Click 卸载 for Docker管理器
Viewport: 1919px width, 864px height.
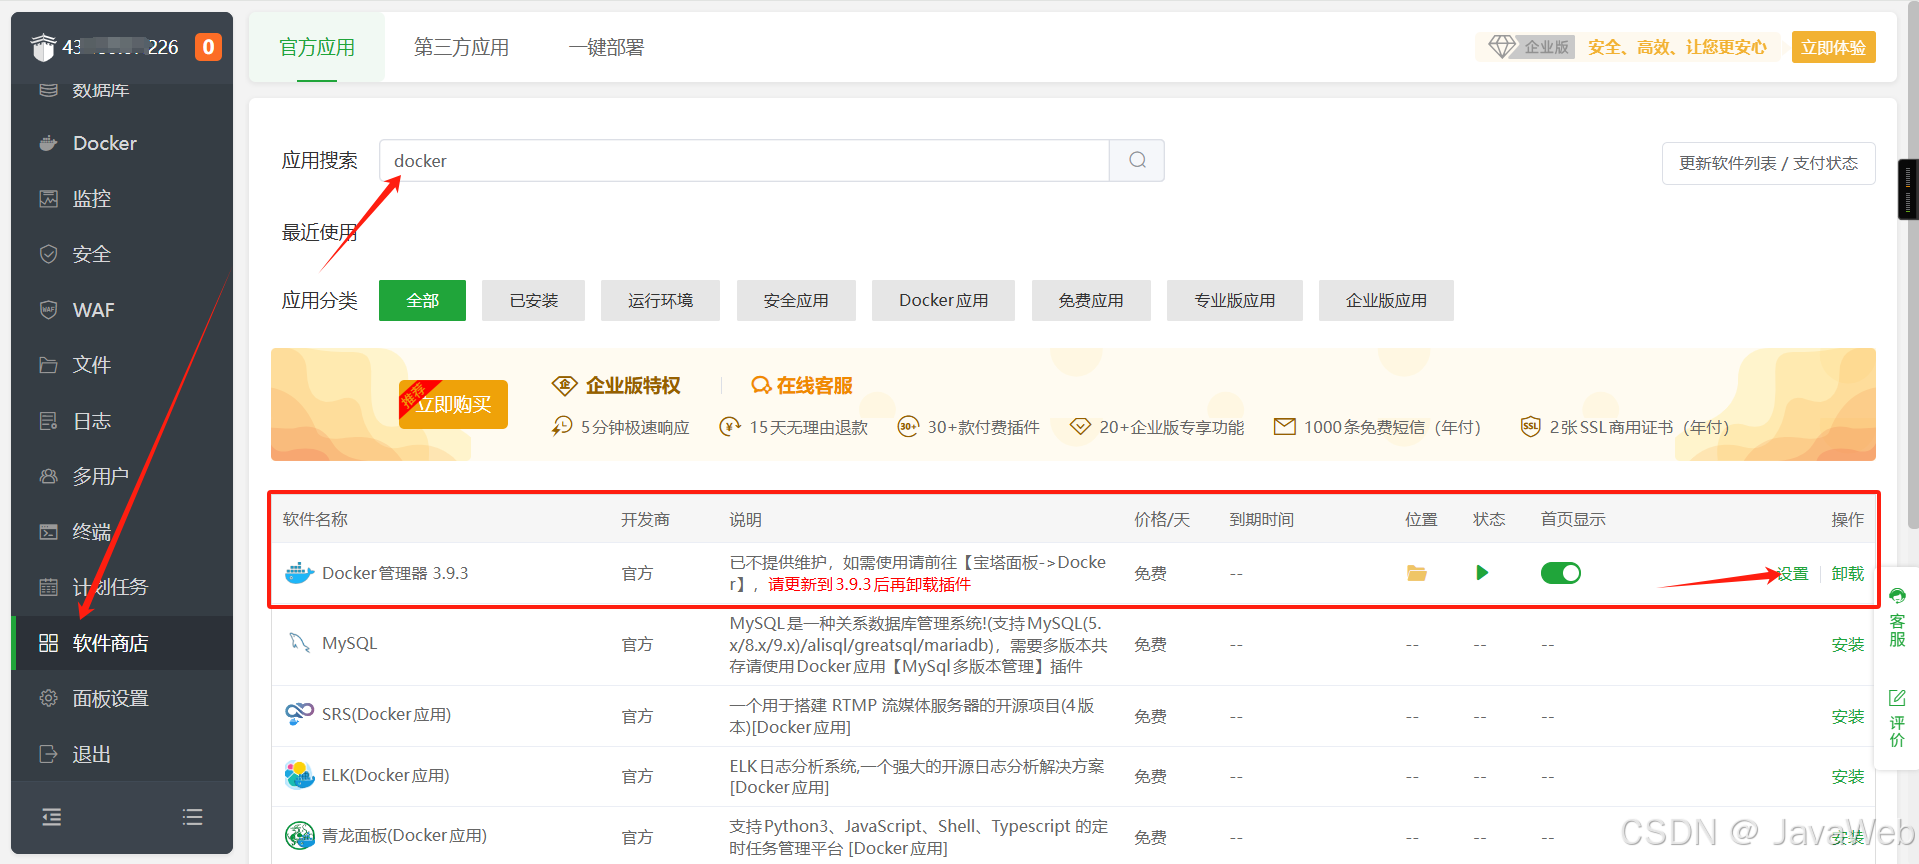[x=1848, y=573]
